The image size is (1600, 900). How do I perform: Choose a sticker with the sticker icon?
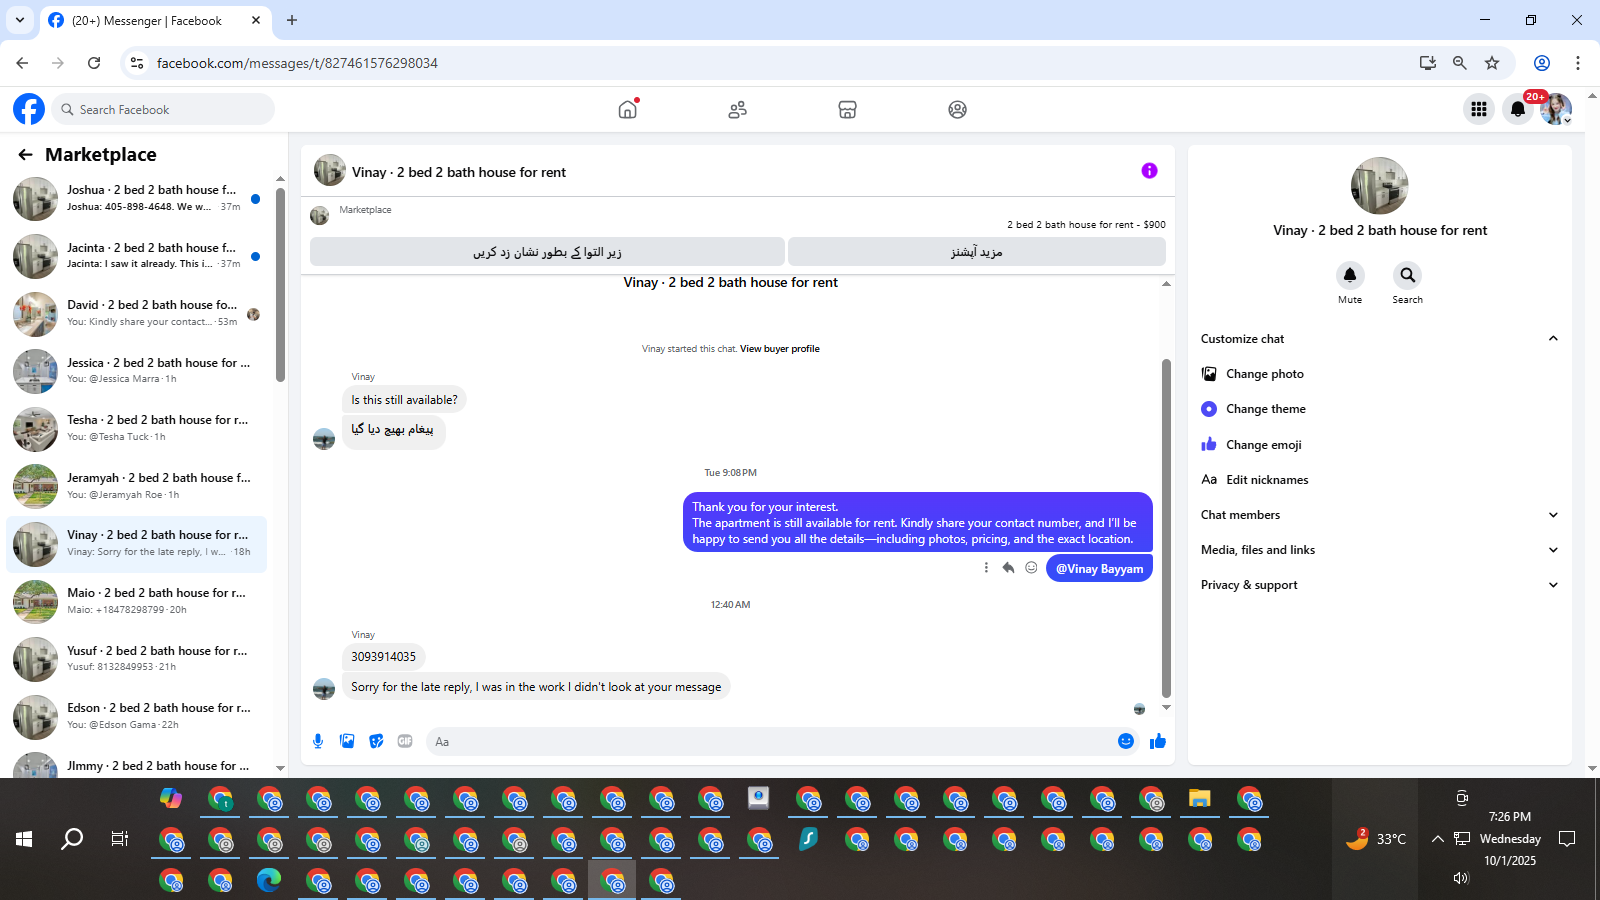[376, 741]
